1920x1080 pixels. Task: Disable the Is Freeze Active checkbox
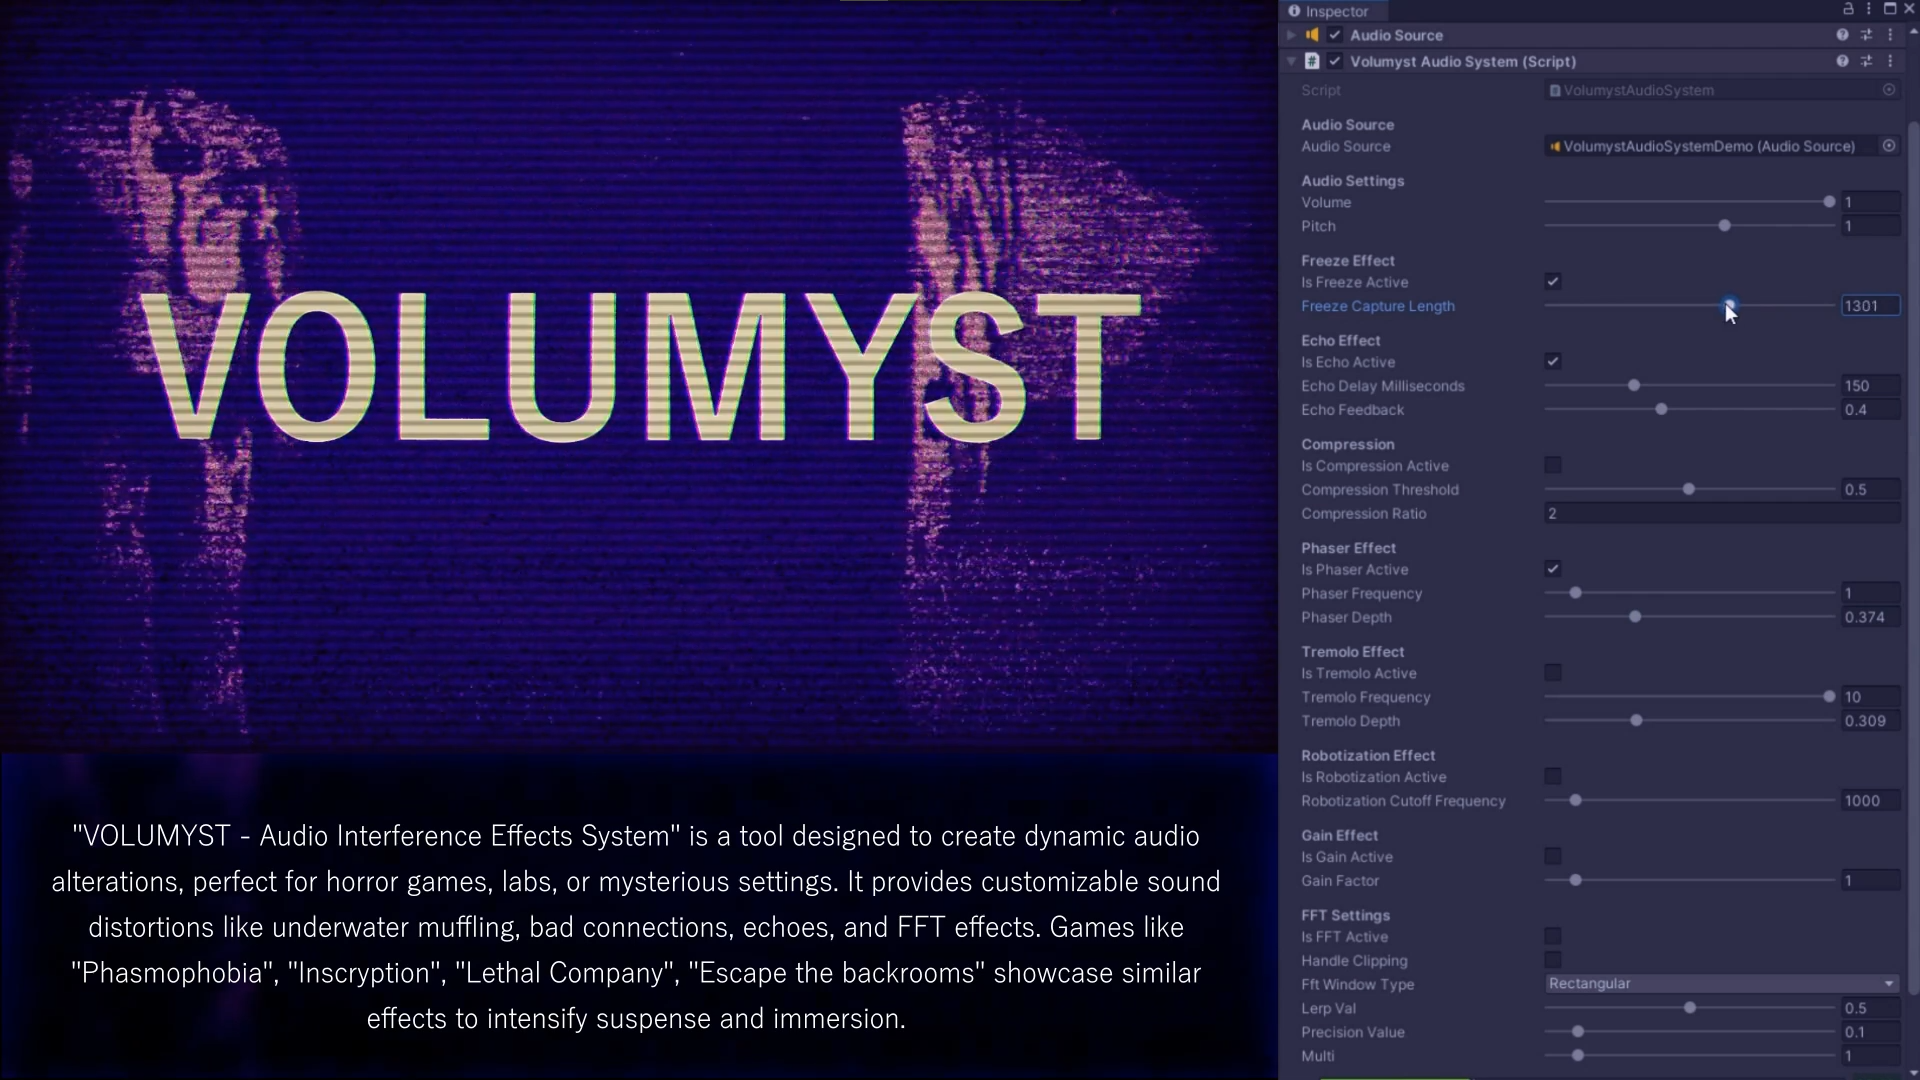click(1553, 282)
